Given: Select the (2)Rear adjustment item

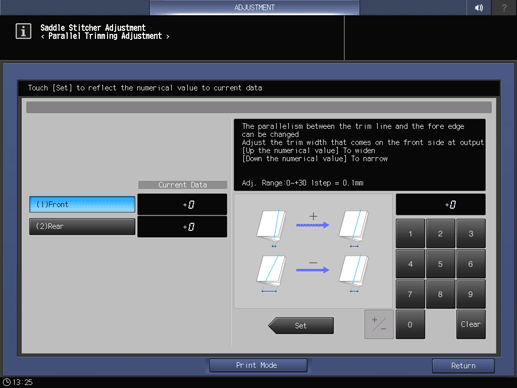Looking at the screenshot, I should (x=82, y=226).
